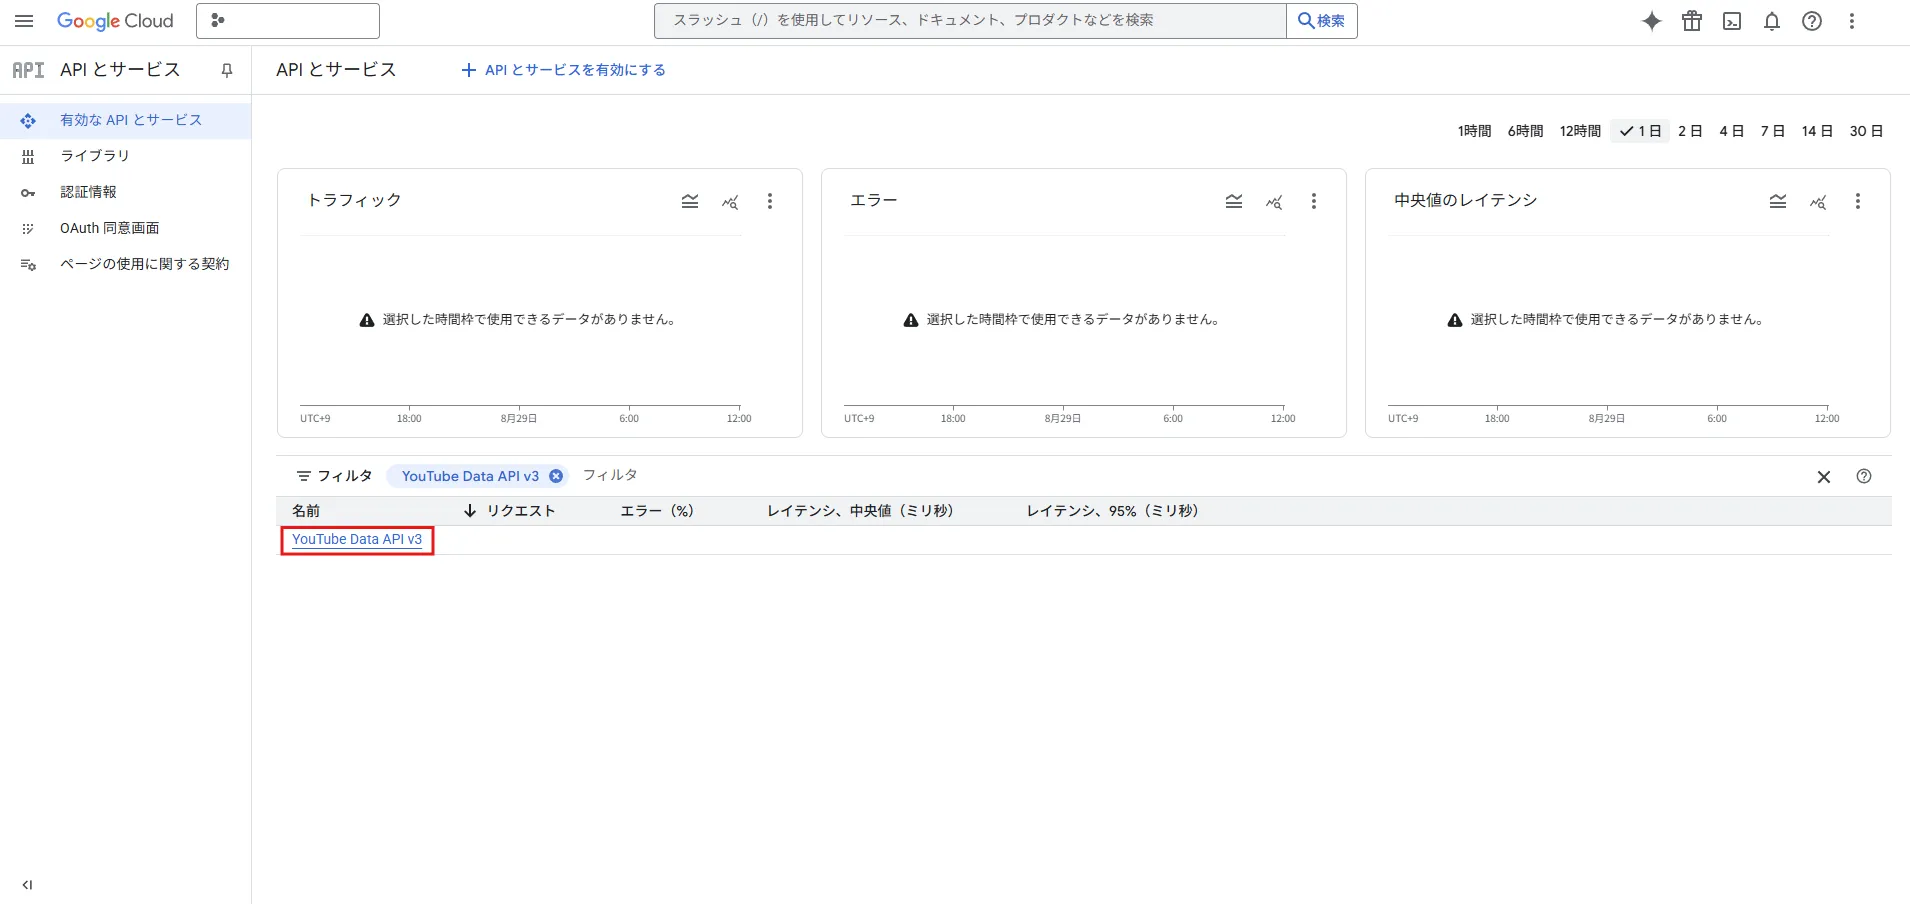Open the help question mark menu

click(1812, 21)
